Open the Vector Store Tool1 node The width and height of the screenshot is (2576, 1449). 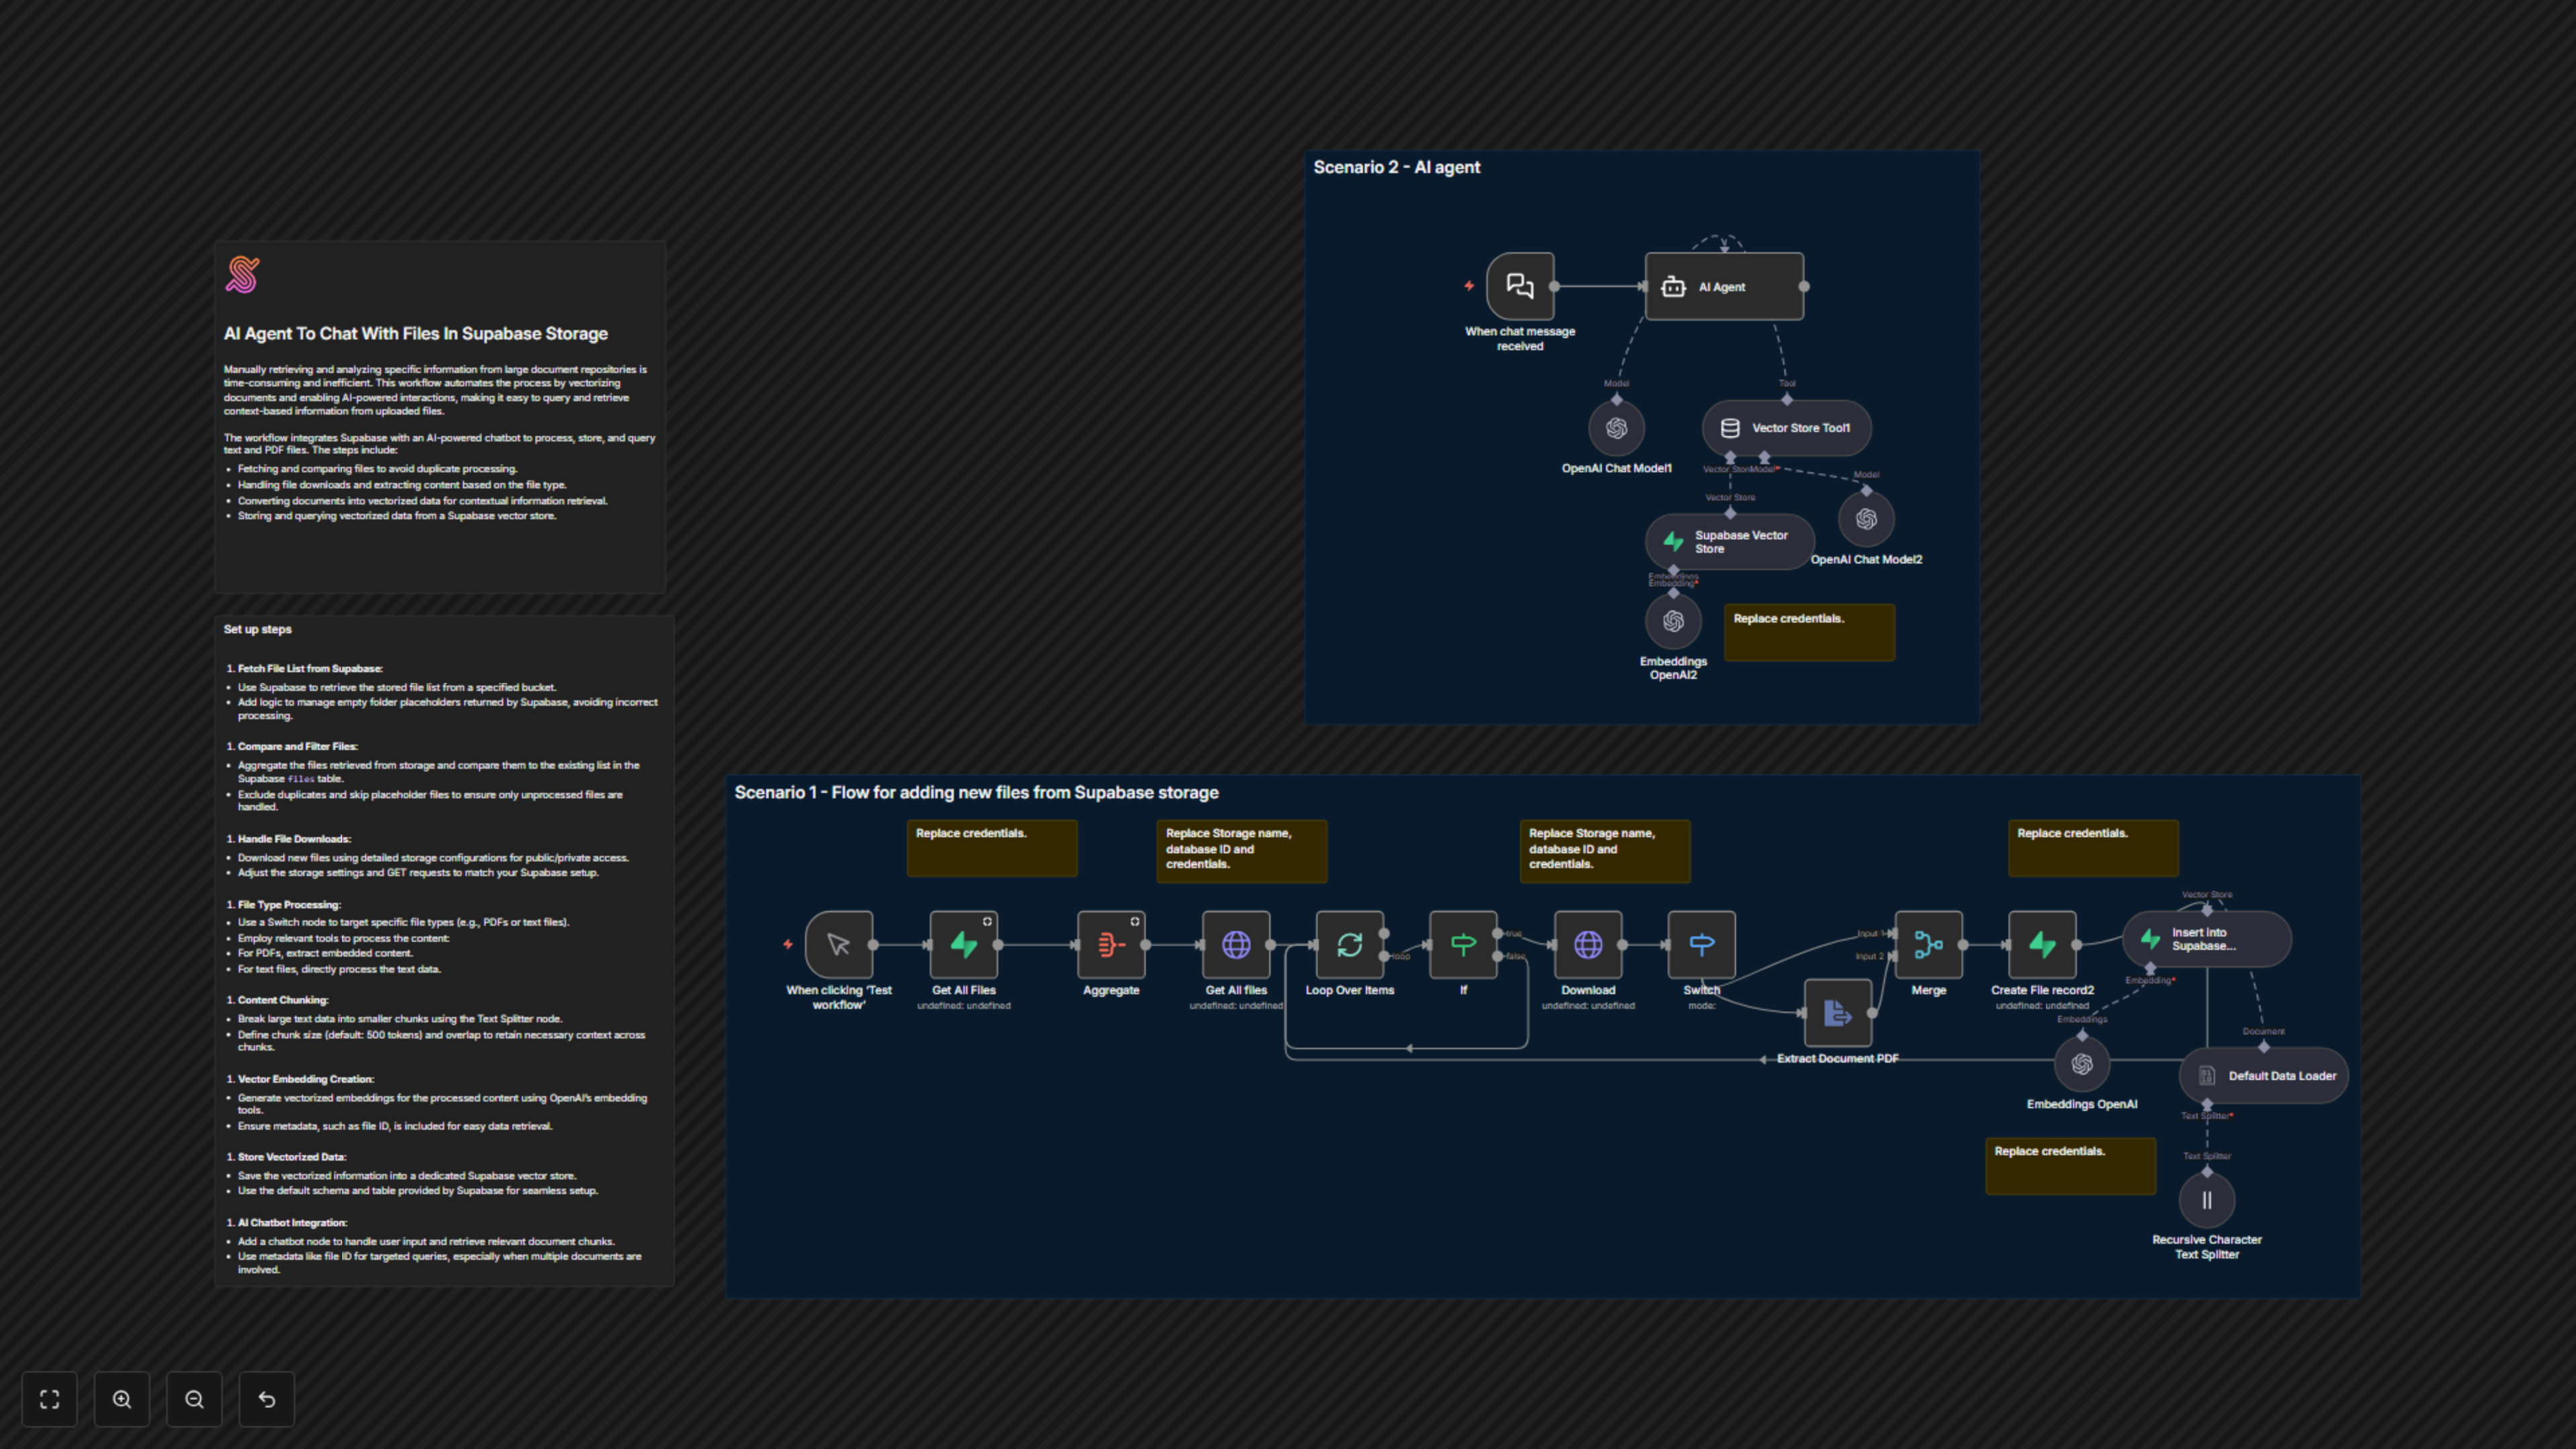[x=1786, y=428]
